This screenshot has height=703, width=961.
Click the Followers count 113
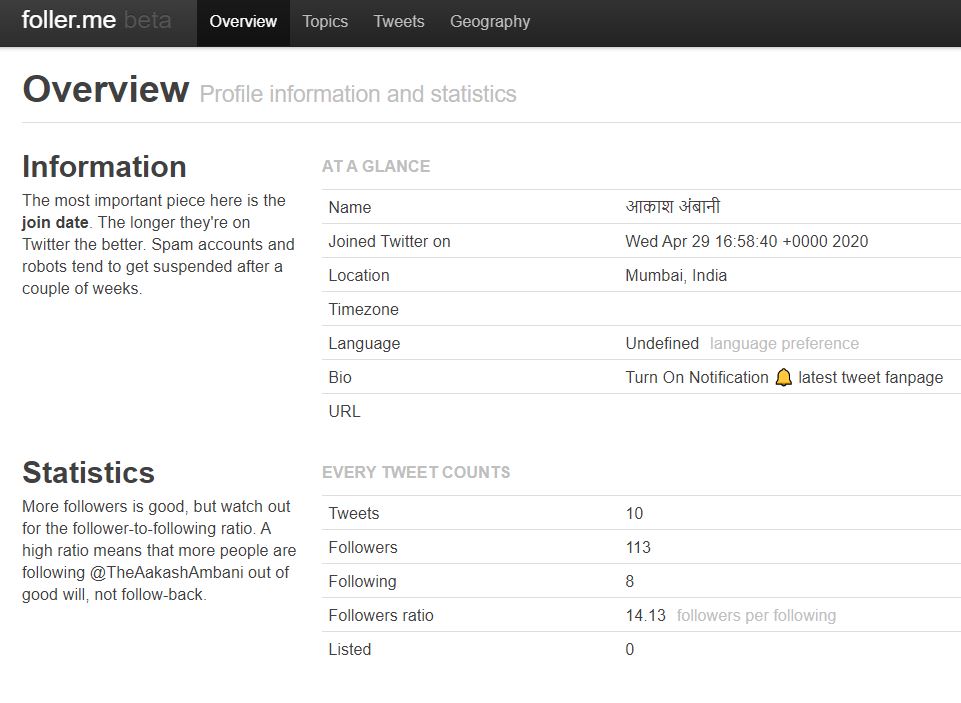click(638, 547)
